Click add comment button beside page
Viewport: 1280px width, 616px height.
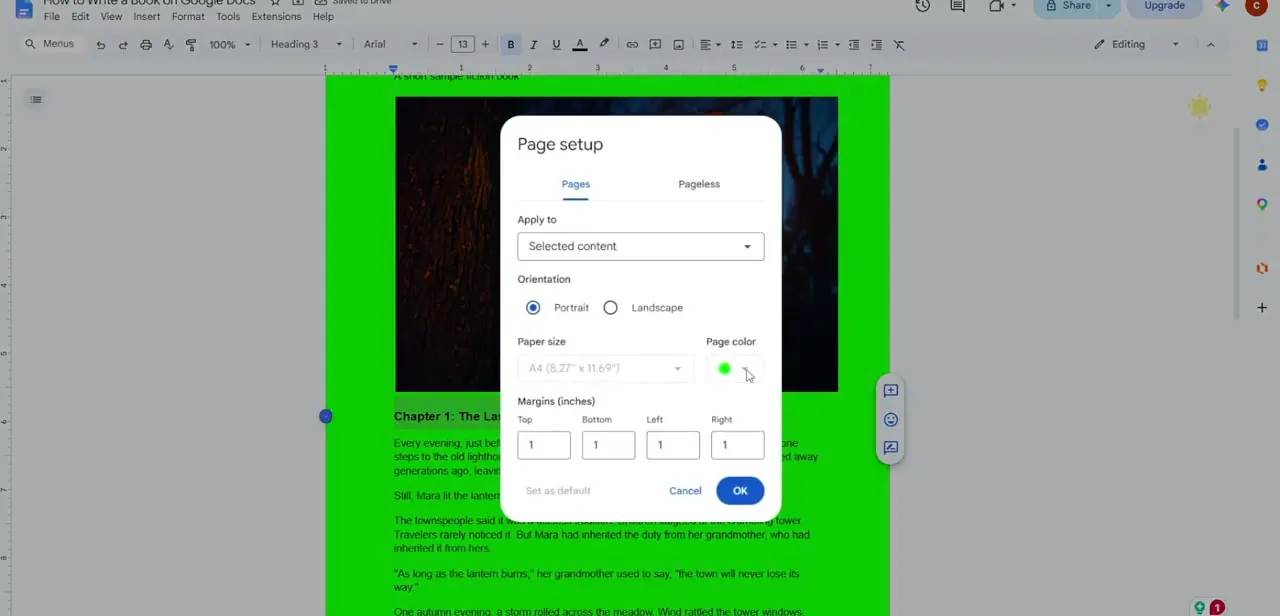[891, 391]
